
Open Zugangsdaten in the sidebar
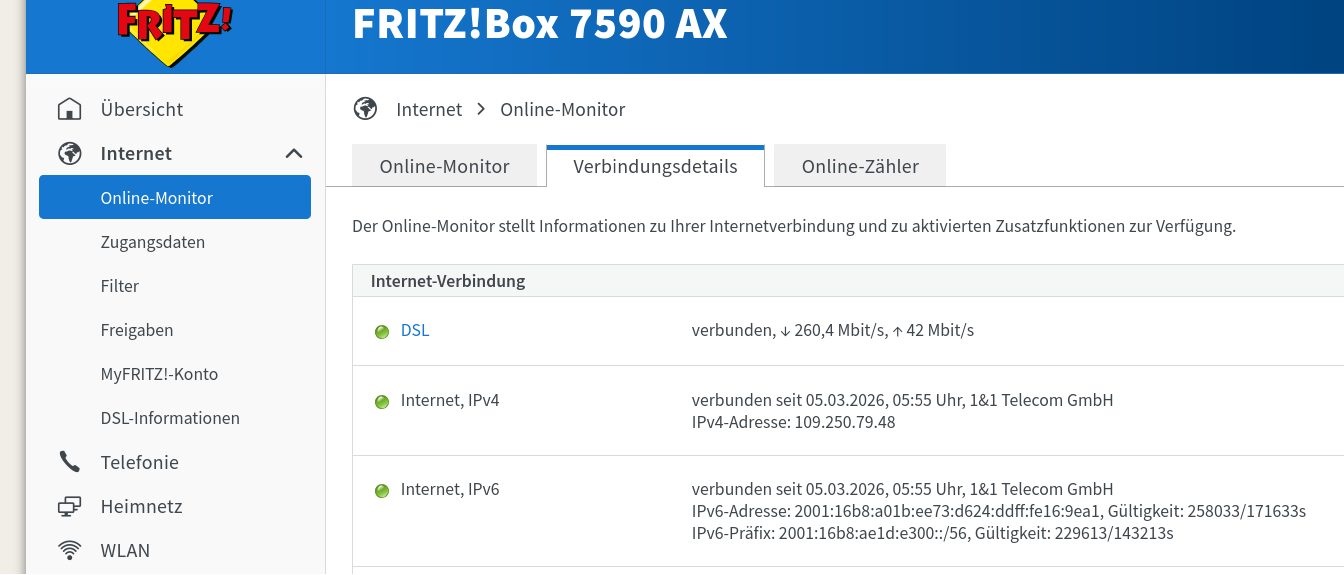pos(153,242)
